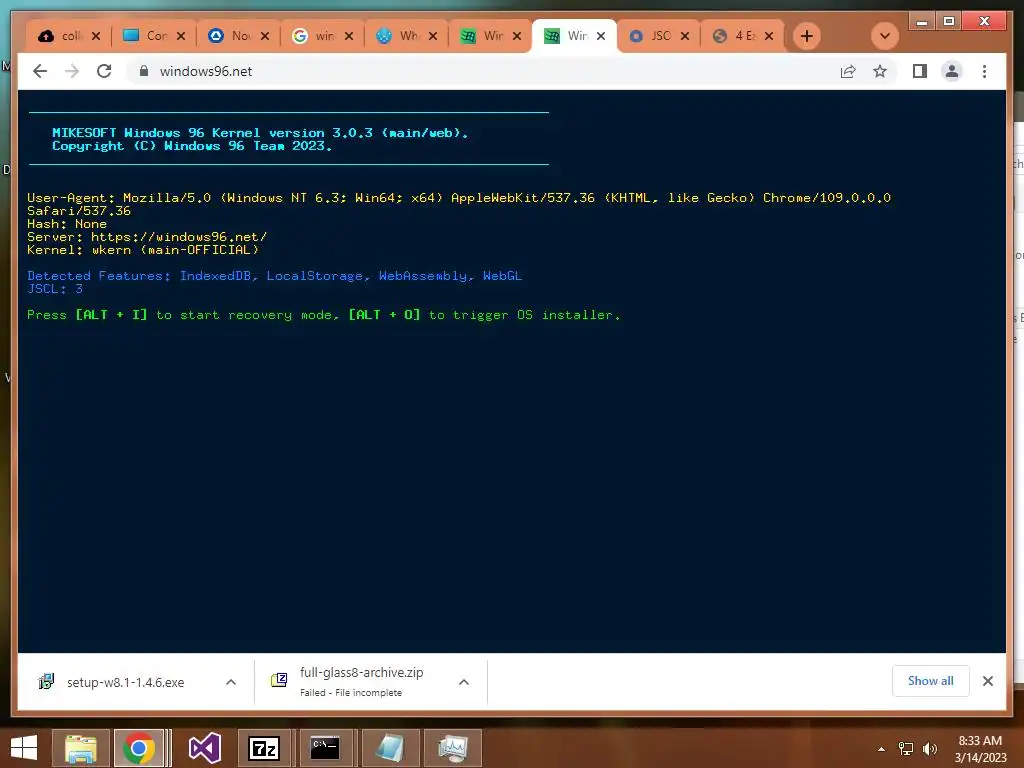Open the notepad-style taskbar app
The width and height of the screenshot is (1024, 768).
[x=389, y=748]
